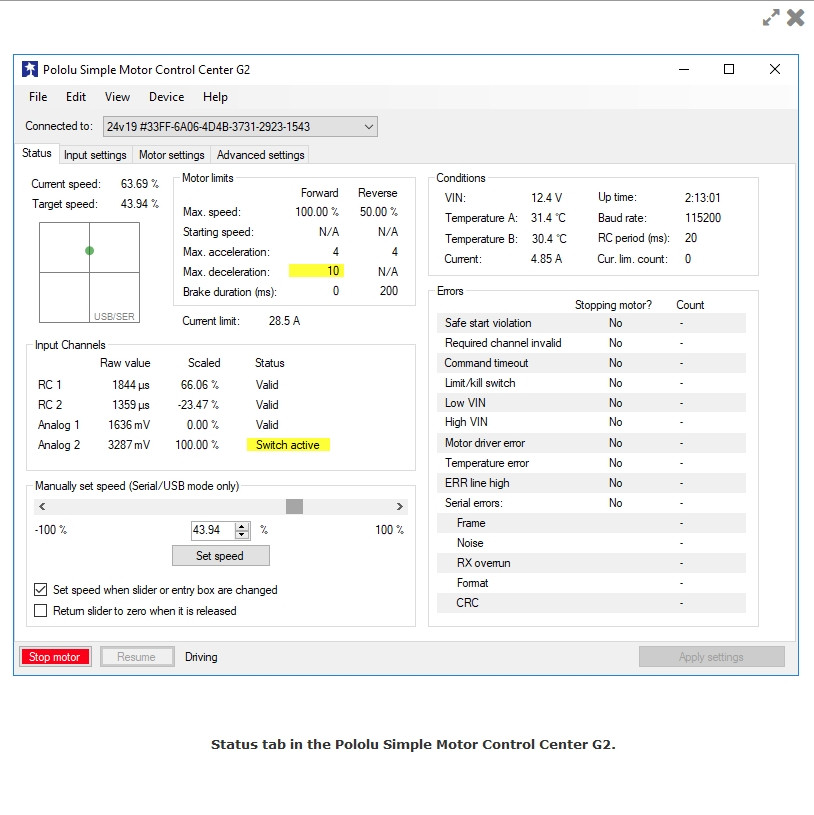Click the Pololu app icon in title bar
Image resolution: width=814 pixels, height=815 pixels.
click(30, 70)
